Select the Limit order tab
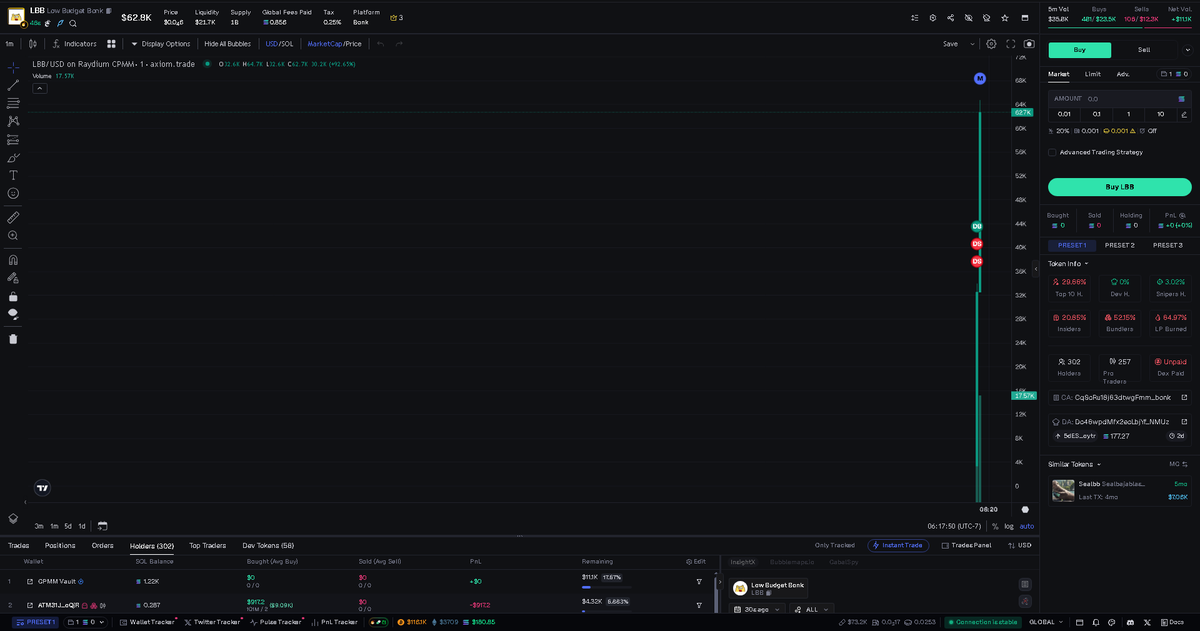Image resolution: width=1200 pixels, height=631 pixels. [x=1093, y=74]
